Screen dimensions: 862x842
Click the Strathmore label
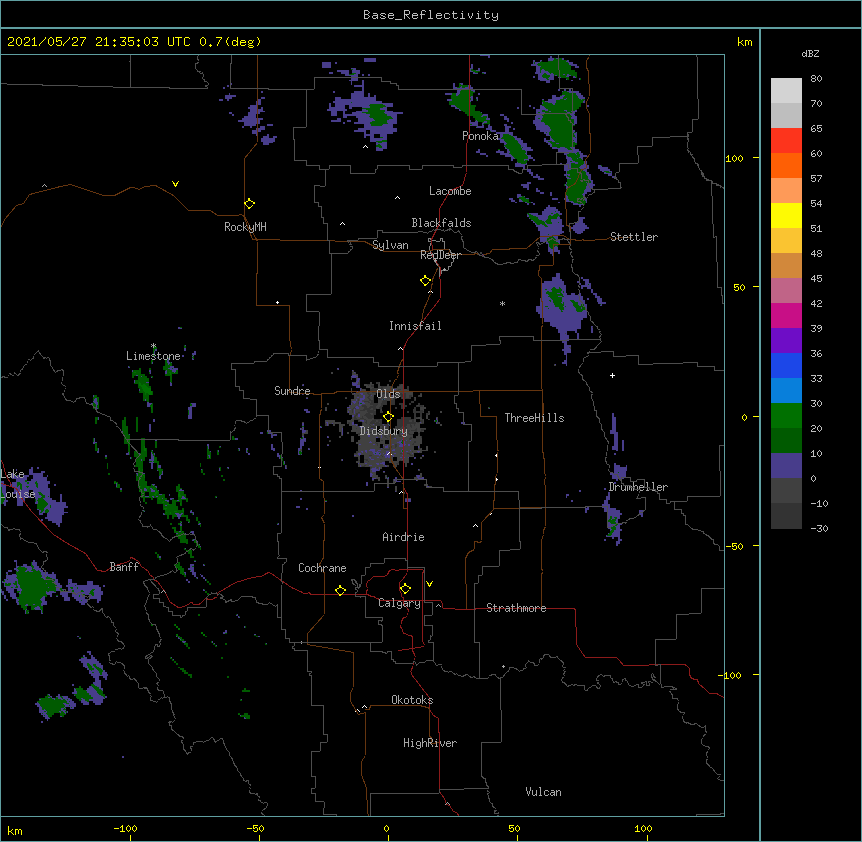pos(516,608)
